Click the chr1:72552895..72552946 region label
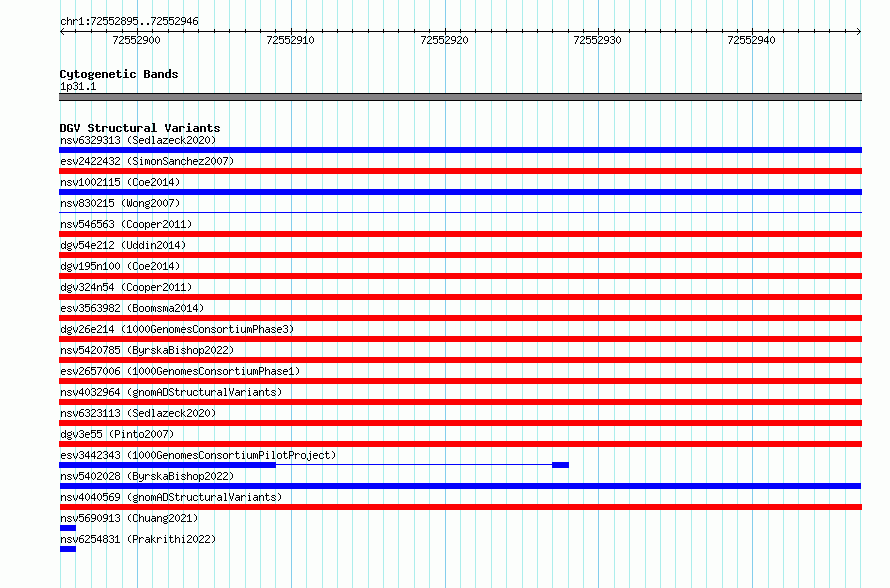This screenshot has width=890, height=588. coord(129,21)
